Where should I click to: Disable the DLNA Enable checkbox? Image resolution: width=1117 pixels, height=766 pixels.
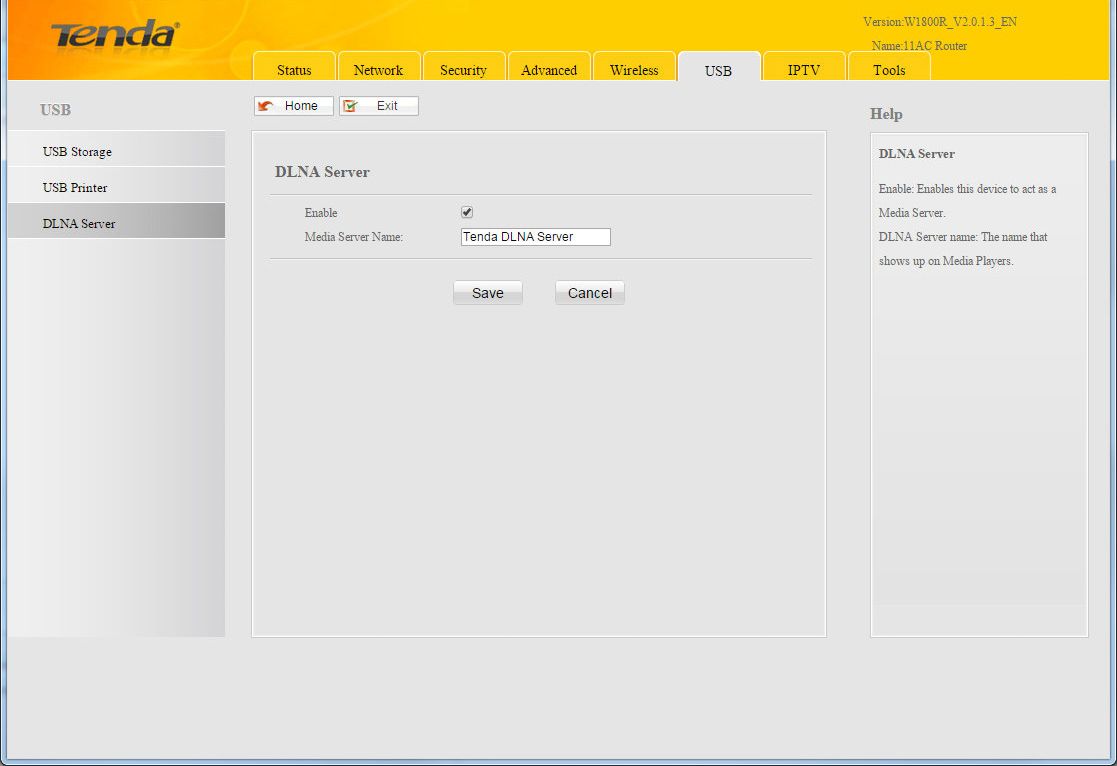point(467,213)
